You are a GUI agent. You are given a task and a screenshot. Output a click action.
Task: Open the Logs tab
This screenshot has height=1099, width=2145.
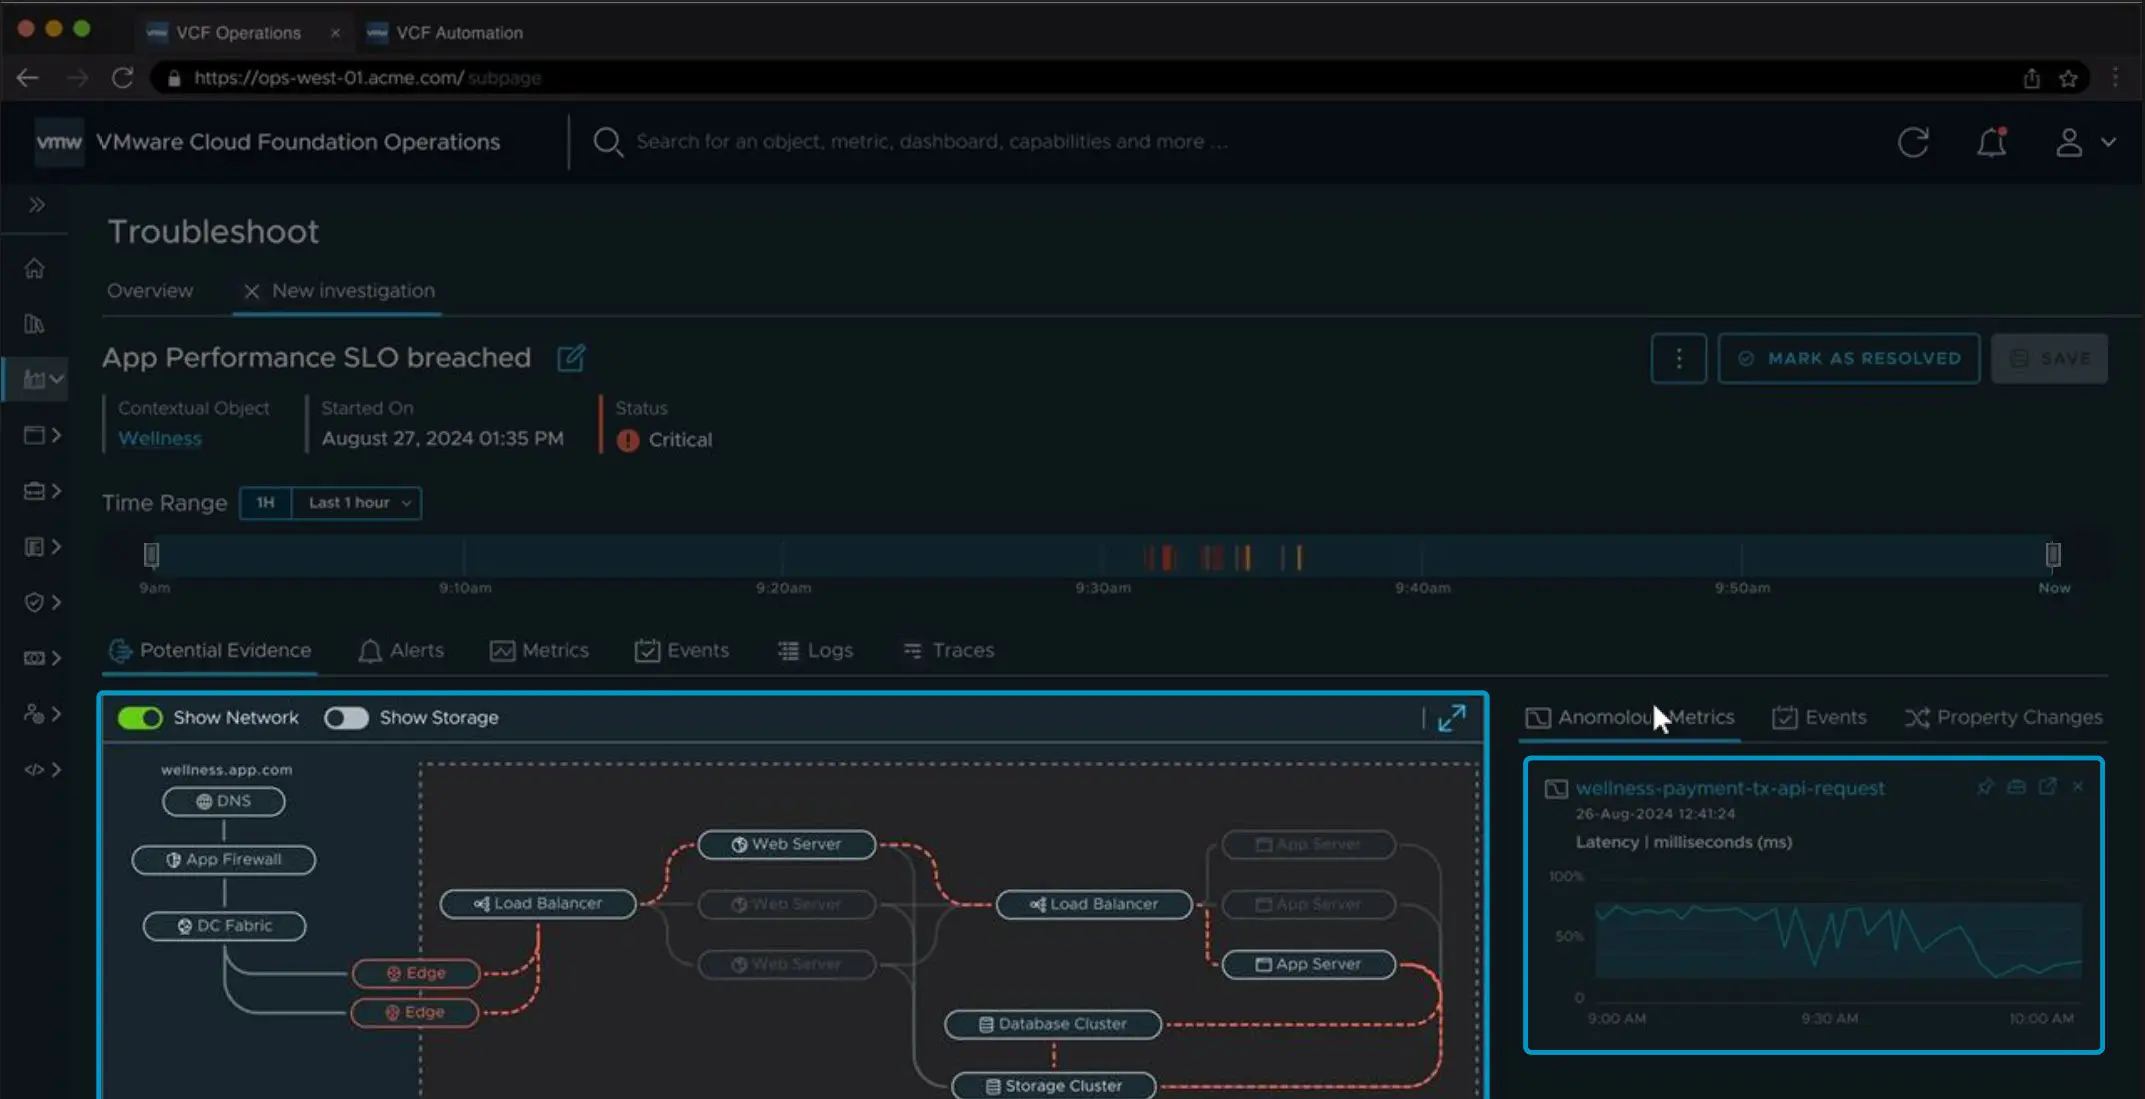click(x=816, y=650)
